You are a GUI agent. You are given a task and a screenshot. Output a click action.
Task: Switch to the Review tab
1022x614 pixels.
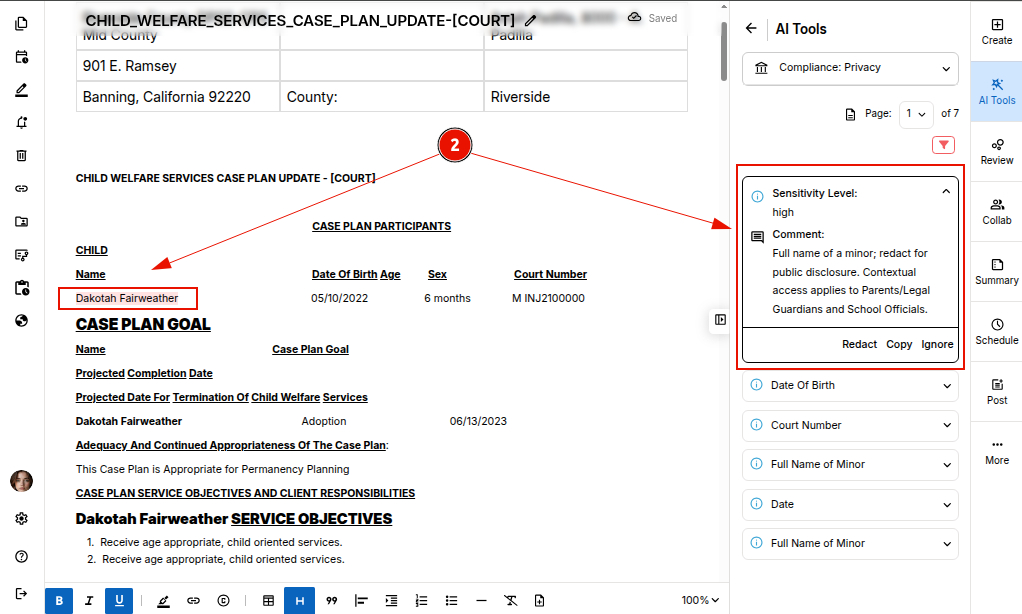point(996,151)
